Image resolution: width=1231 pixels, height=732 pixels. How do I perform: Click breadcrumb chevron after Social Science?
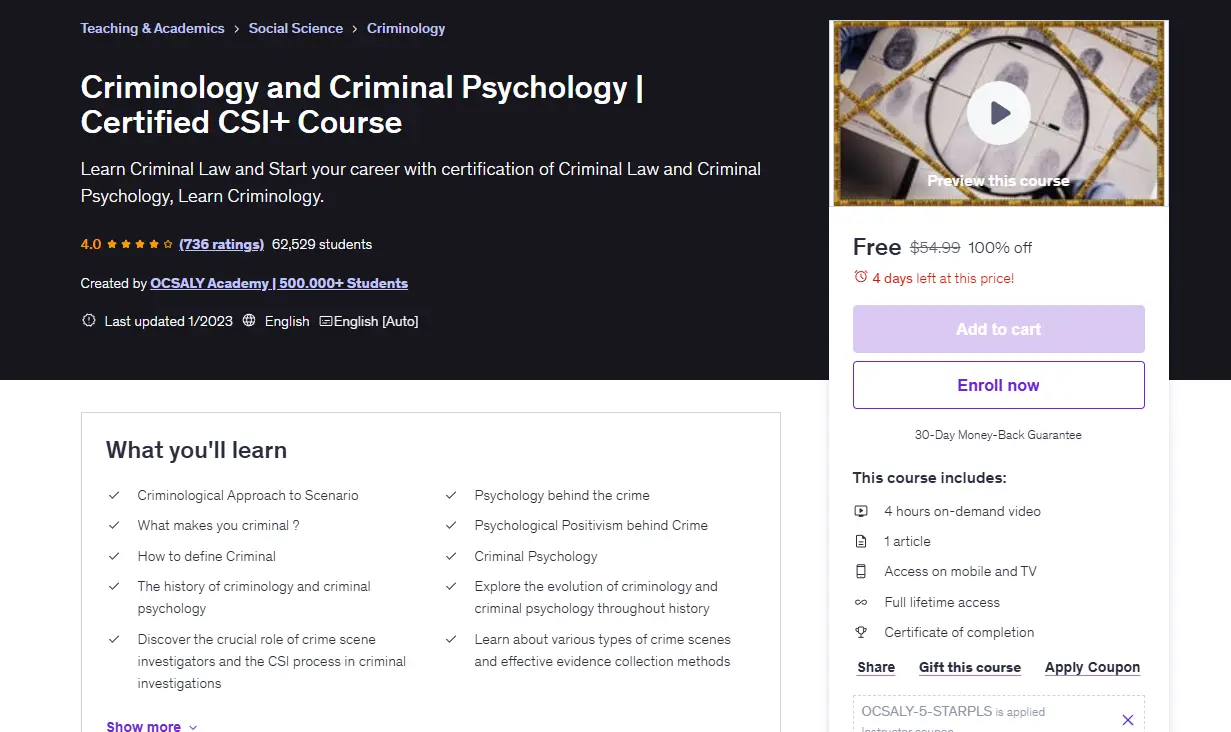coord(355,29)
